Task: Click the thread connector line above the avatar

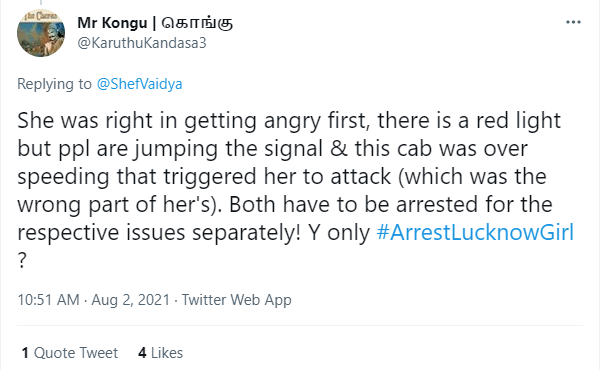Action: click(x=41, y=2)
